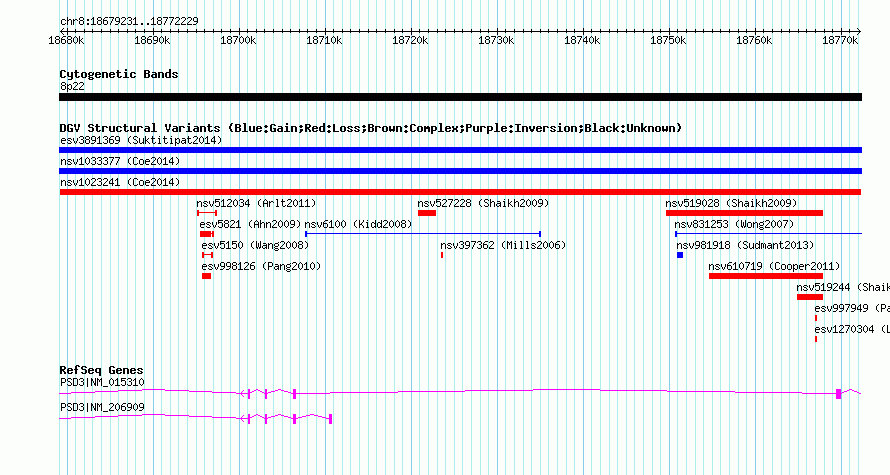Viewport: 890px width, 475px height.
Task: Click nsv831253 (Wong2007) label
Action: tap(734, 224)
